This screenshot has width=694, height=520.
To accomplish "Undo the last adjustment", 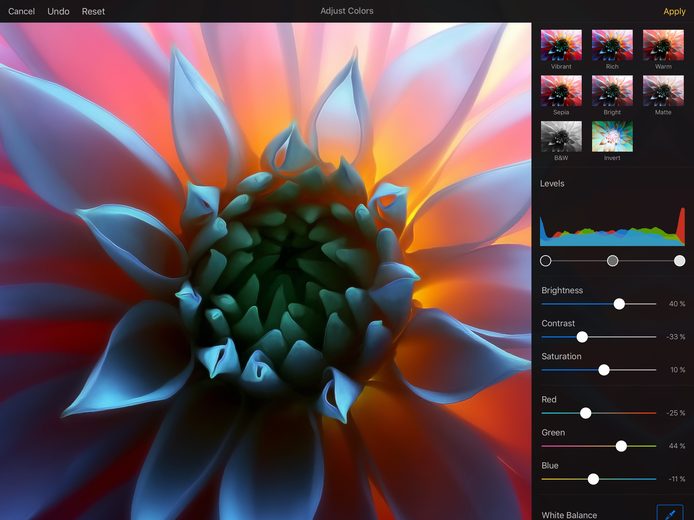I will (58, 12).
